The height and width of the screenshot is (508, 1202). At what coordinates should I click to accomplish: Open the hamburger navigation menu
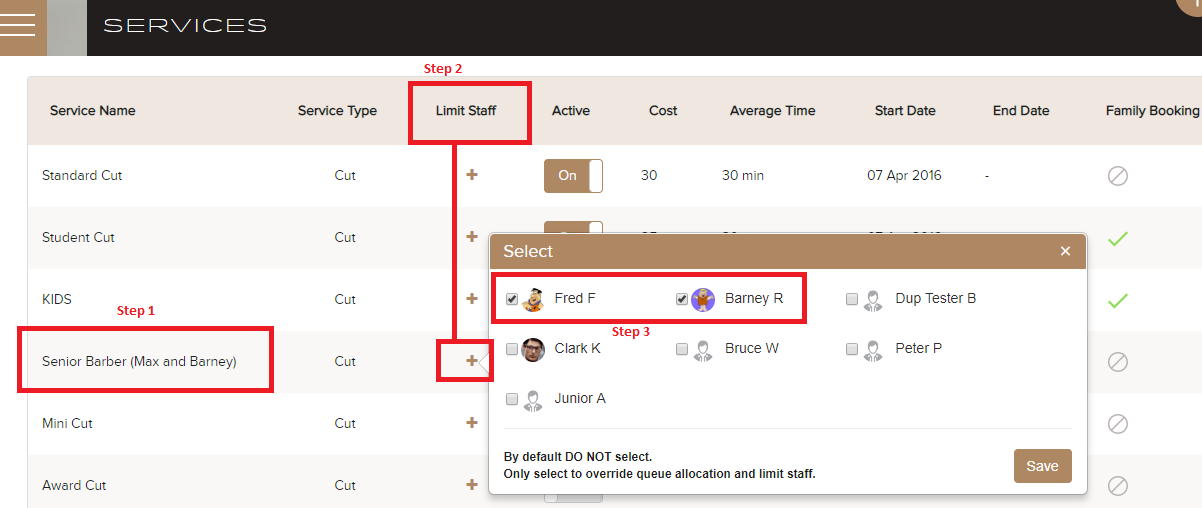(18, 26)
